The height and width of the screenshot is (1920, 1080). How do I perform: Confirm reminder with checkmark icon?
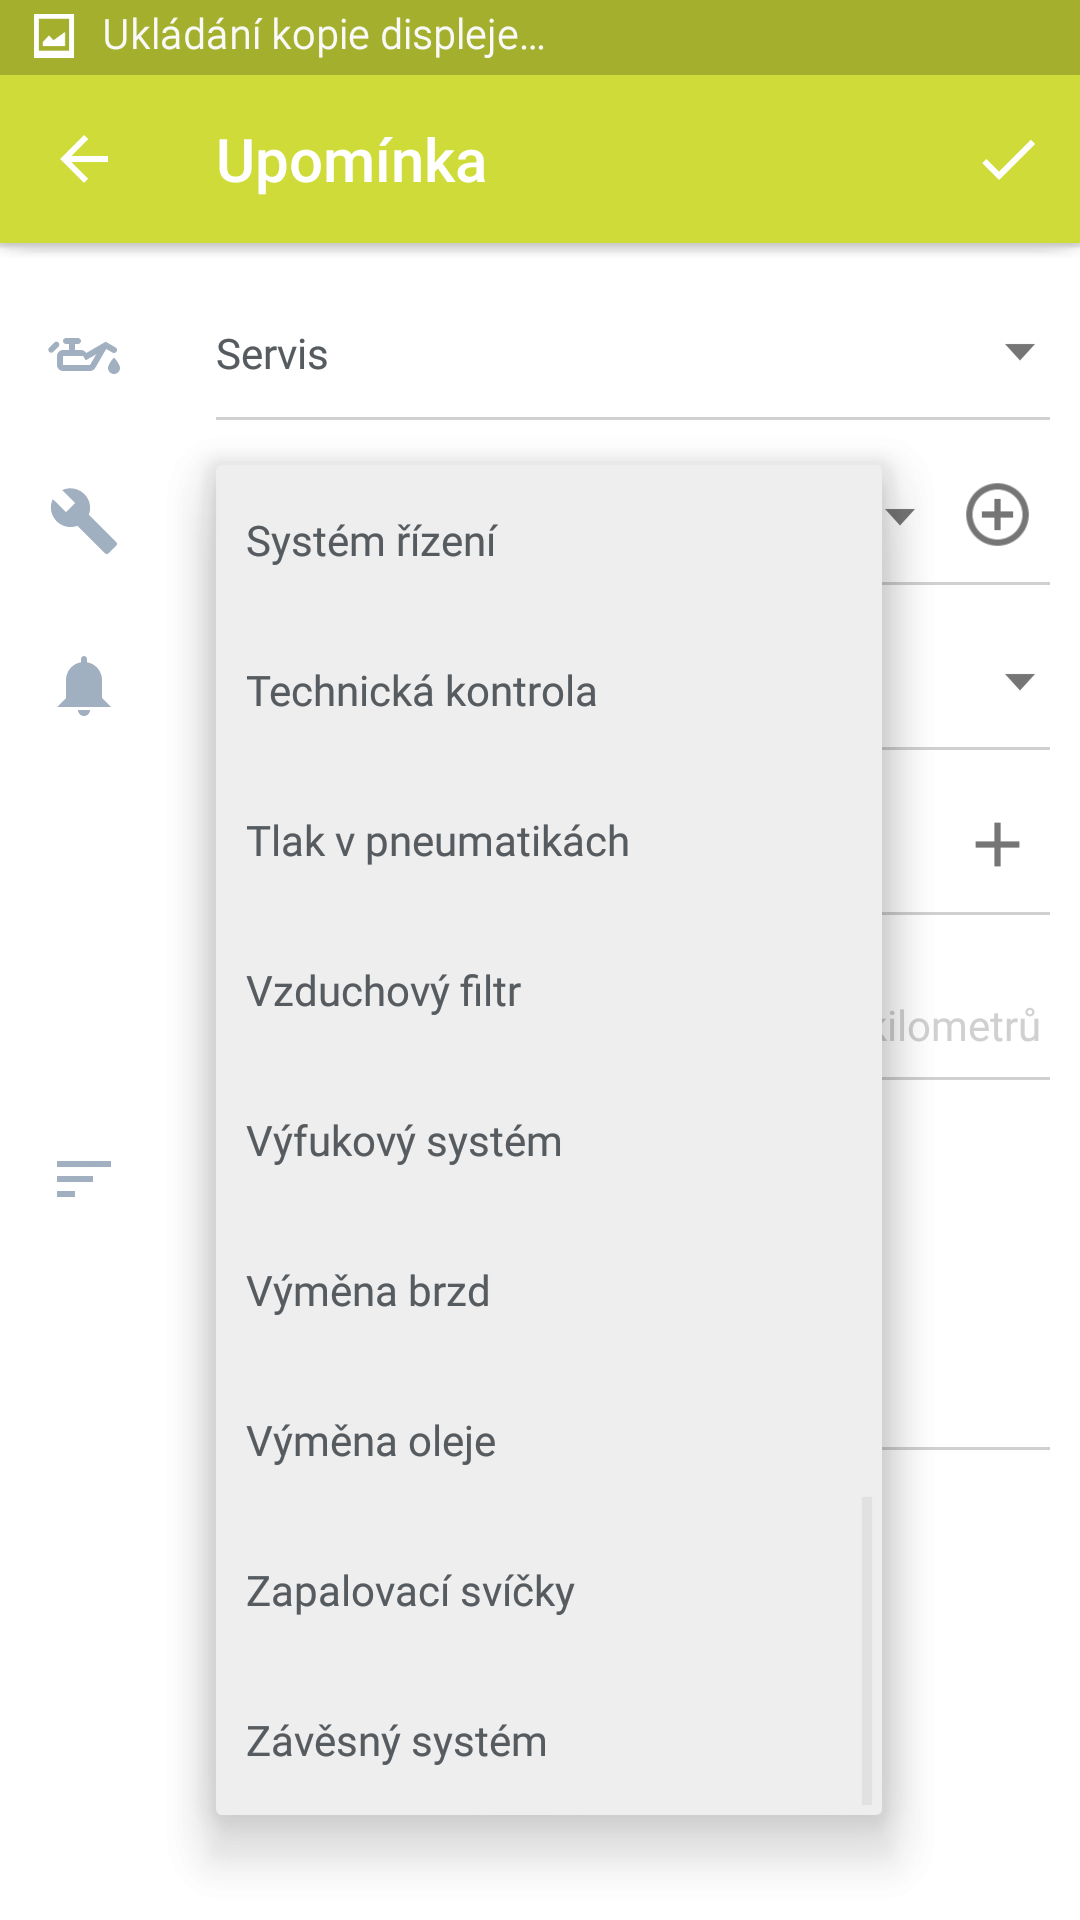click(x=1008, y=160)
